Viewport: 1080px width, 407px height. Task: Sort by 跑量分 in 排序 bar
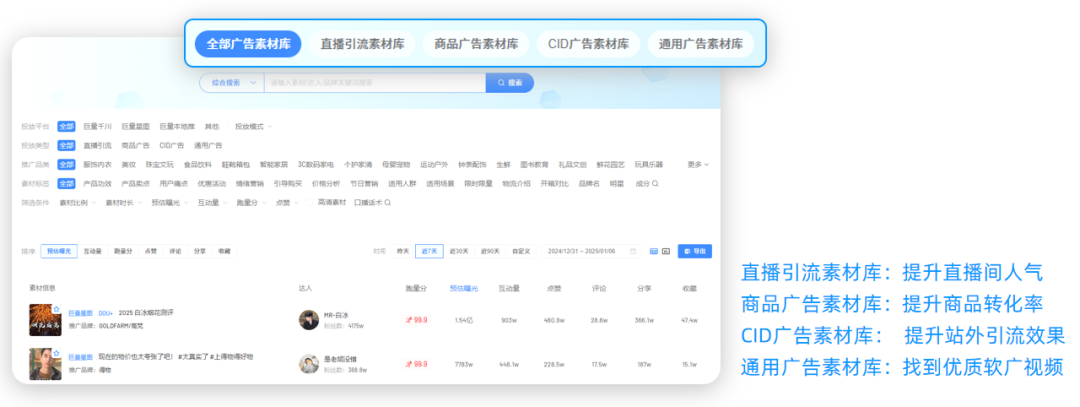coord(123,251)
